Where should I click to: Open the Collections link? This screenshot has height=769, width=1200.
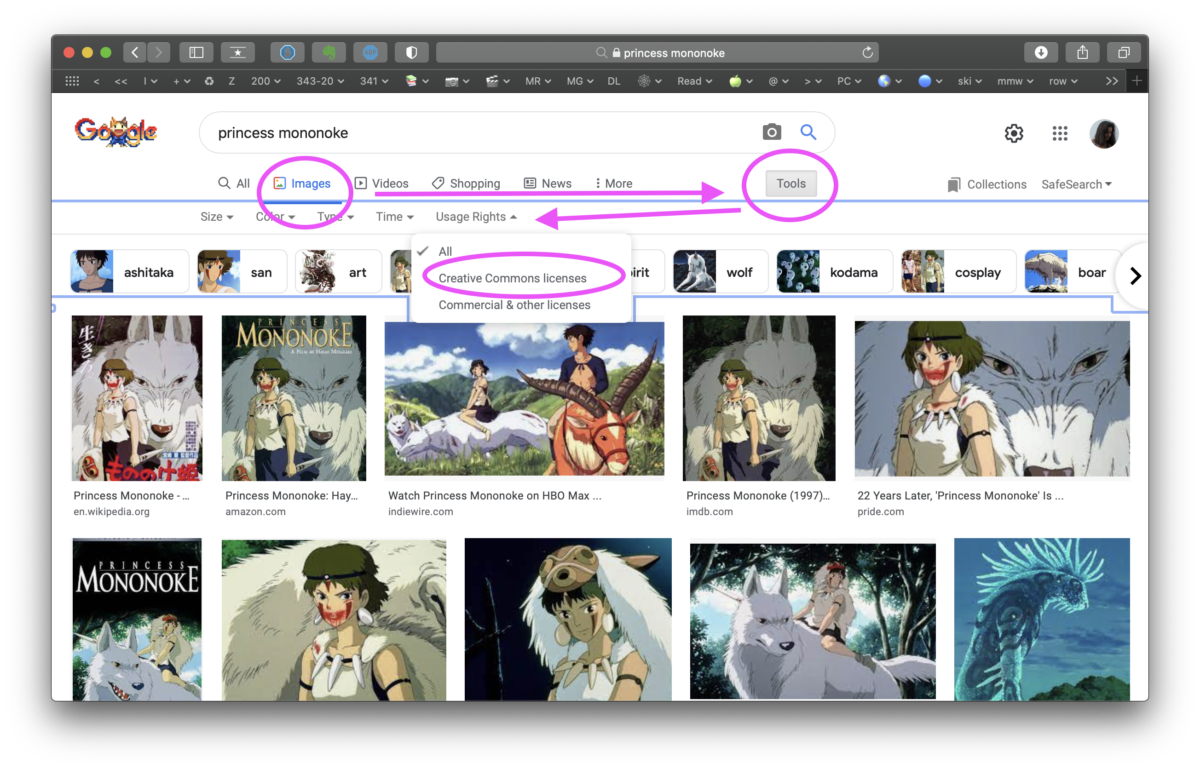(987, 184)
